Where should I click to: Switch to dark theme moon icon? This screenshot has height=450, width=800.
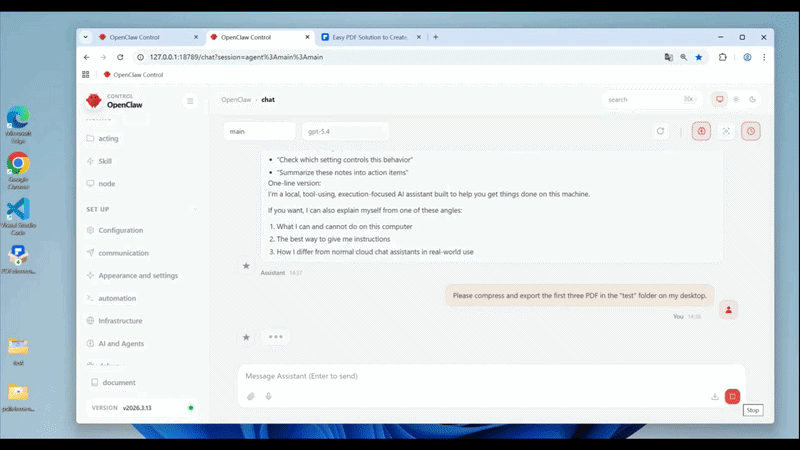pos(753,99)
